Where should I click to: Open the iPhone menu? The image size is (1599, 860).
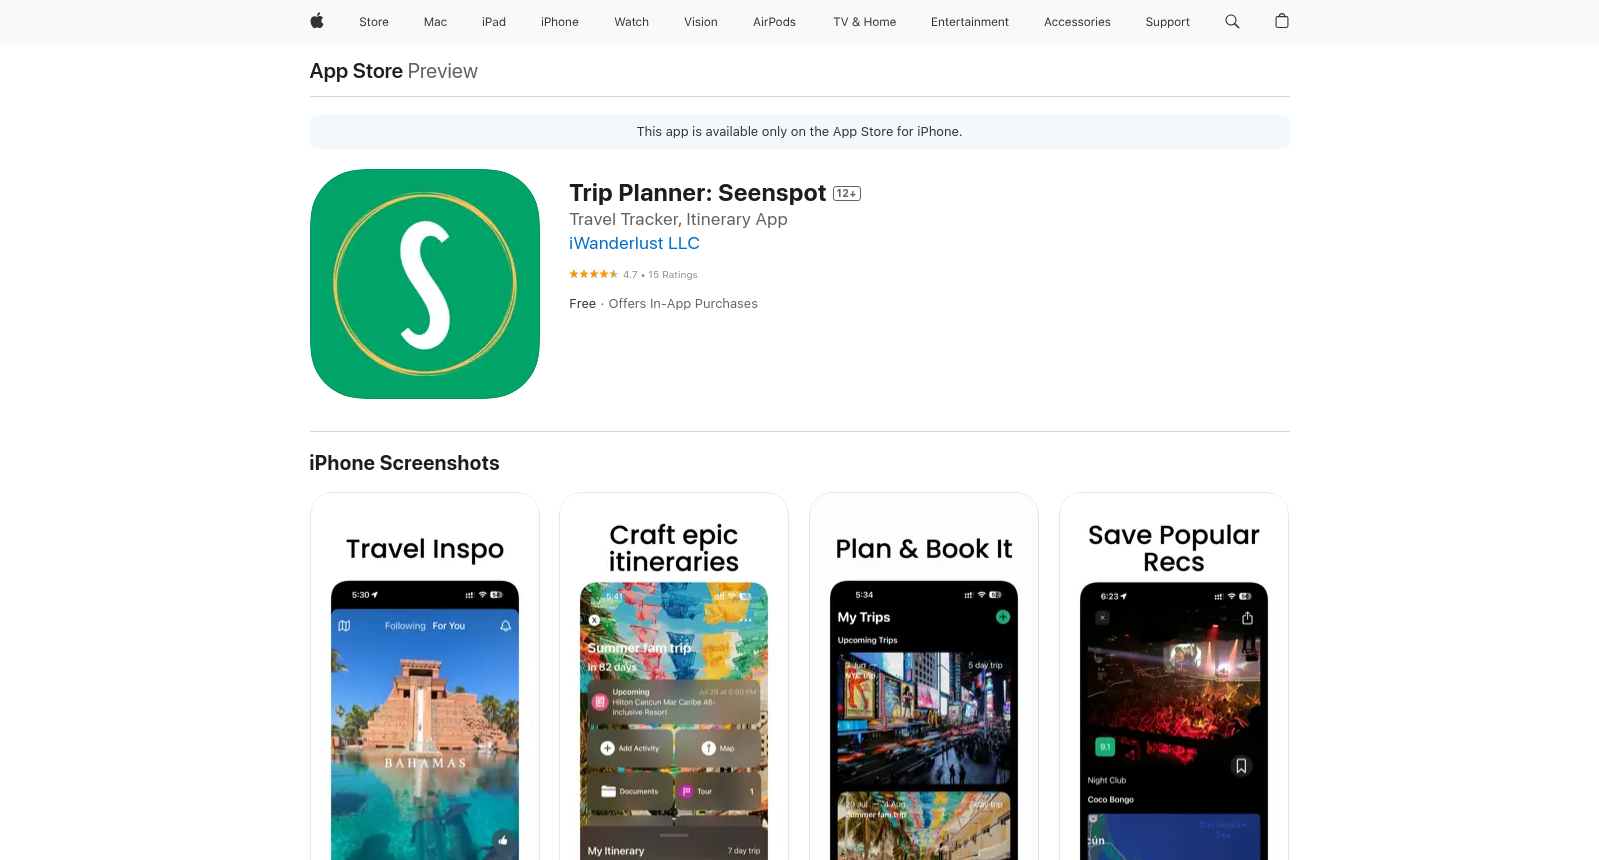pos(560,22)
